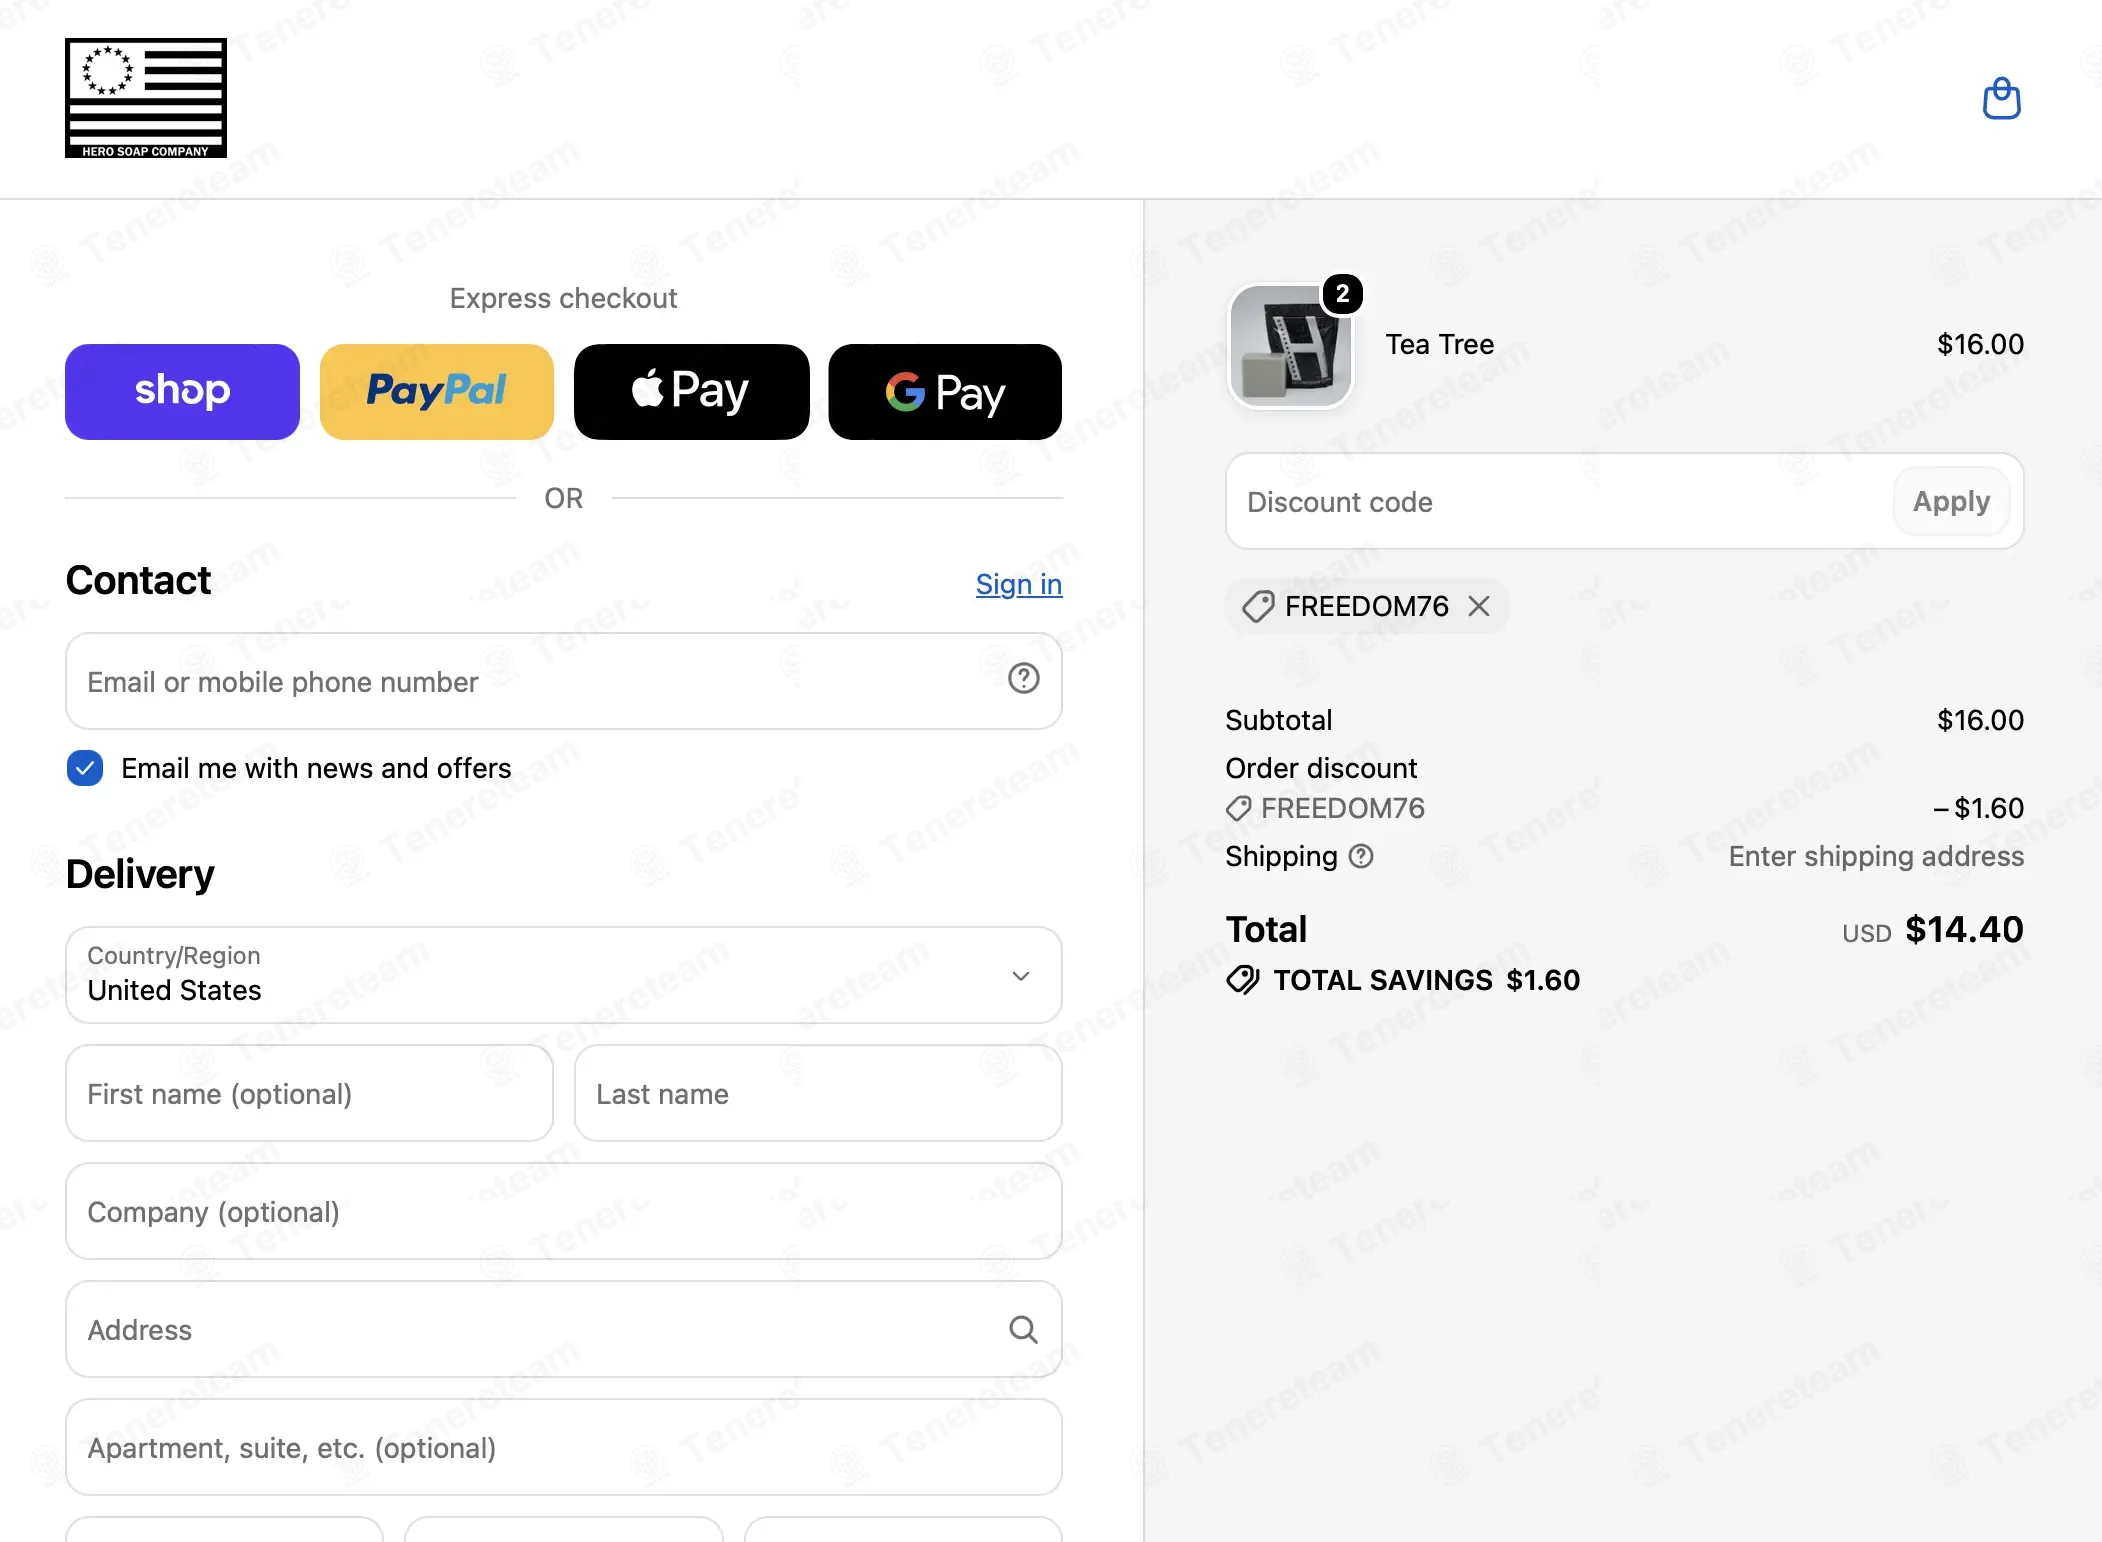Expand the Country/Region dropdown
This screenshot has width=2102, height=1542.
point(563,975)
